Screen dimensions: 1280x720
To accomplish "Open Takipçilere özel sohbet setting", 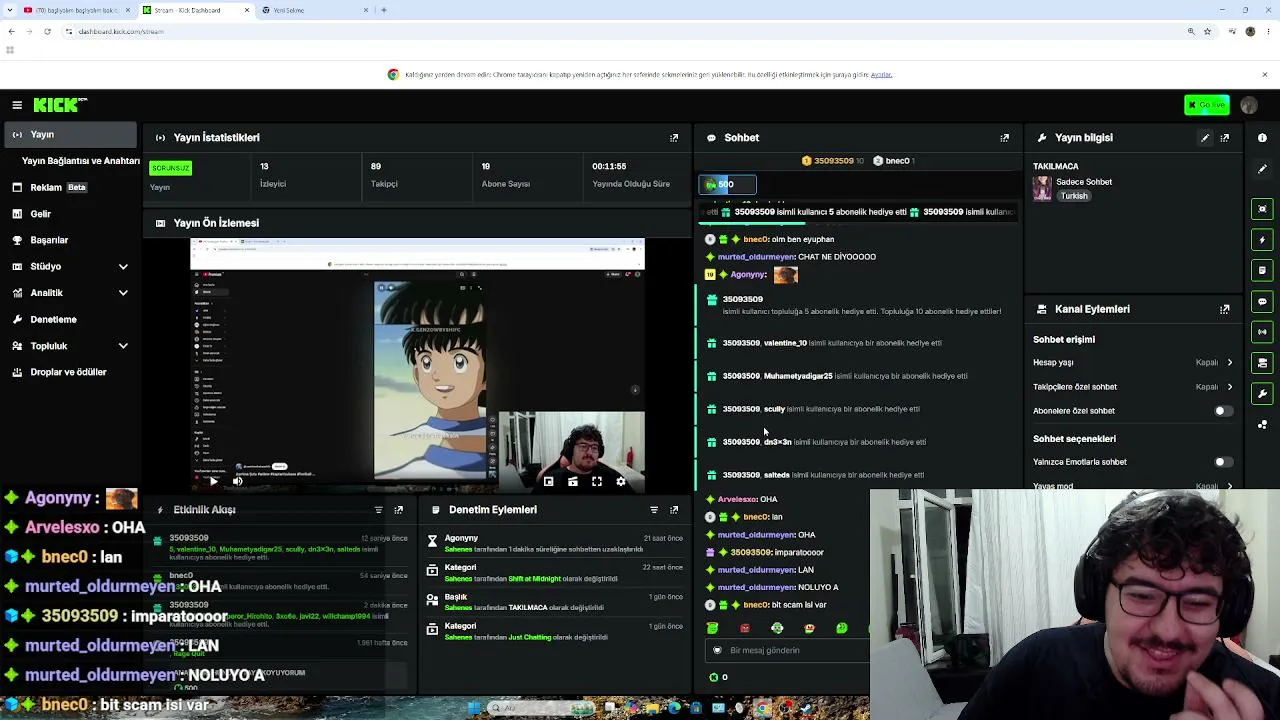I will point(1133,387).
